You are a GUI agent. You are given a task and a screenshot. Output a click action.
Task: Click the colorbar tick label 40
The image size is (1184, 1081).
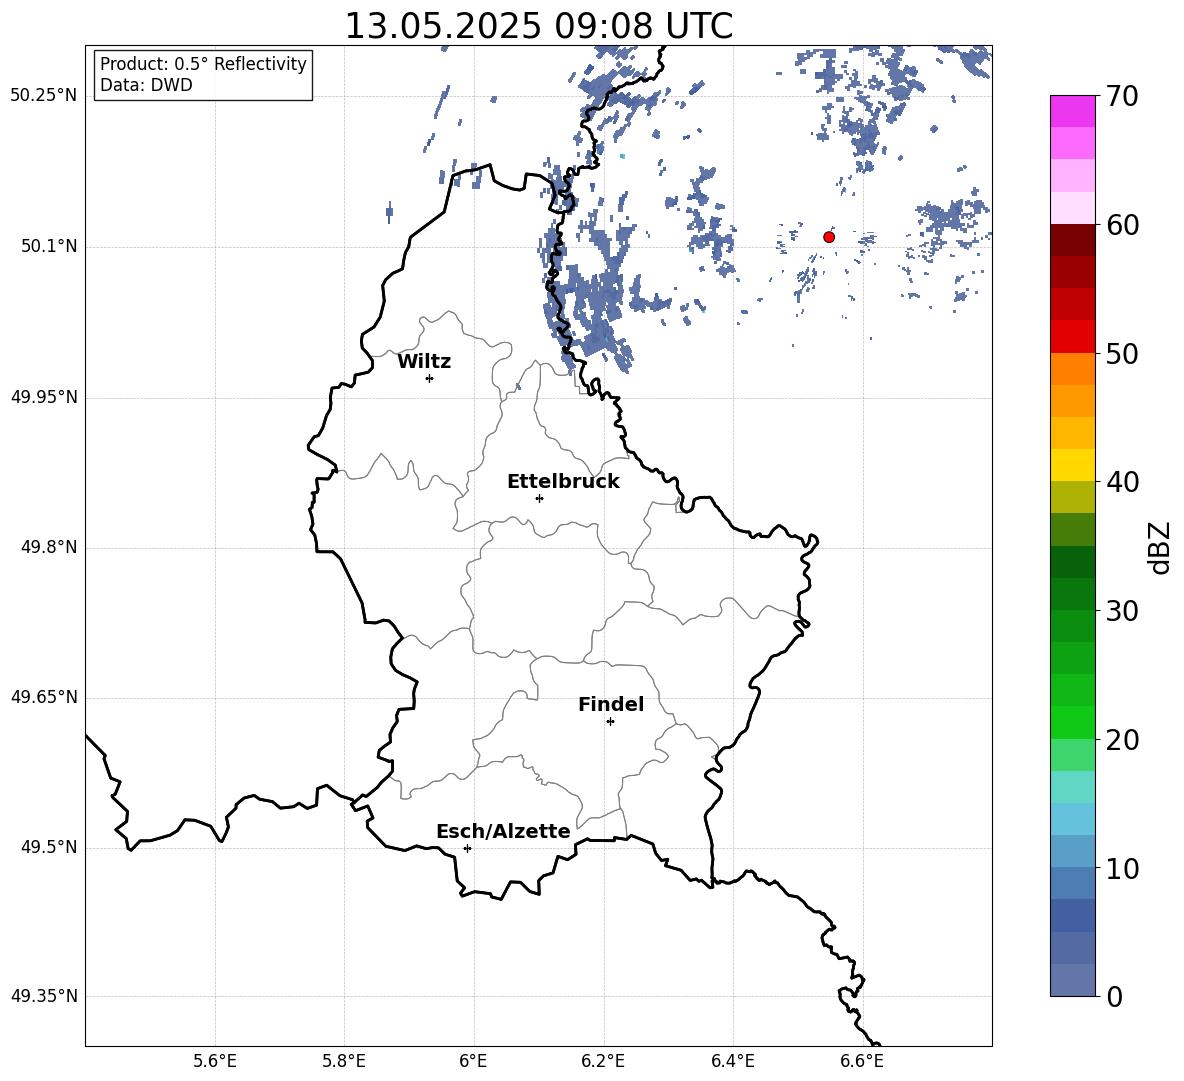(x=1122, y=482)
